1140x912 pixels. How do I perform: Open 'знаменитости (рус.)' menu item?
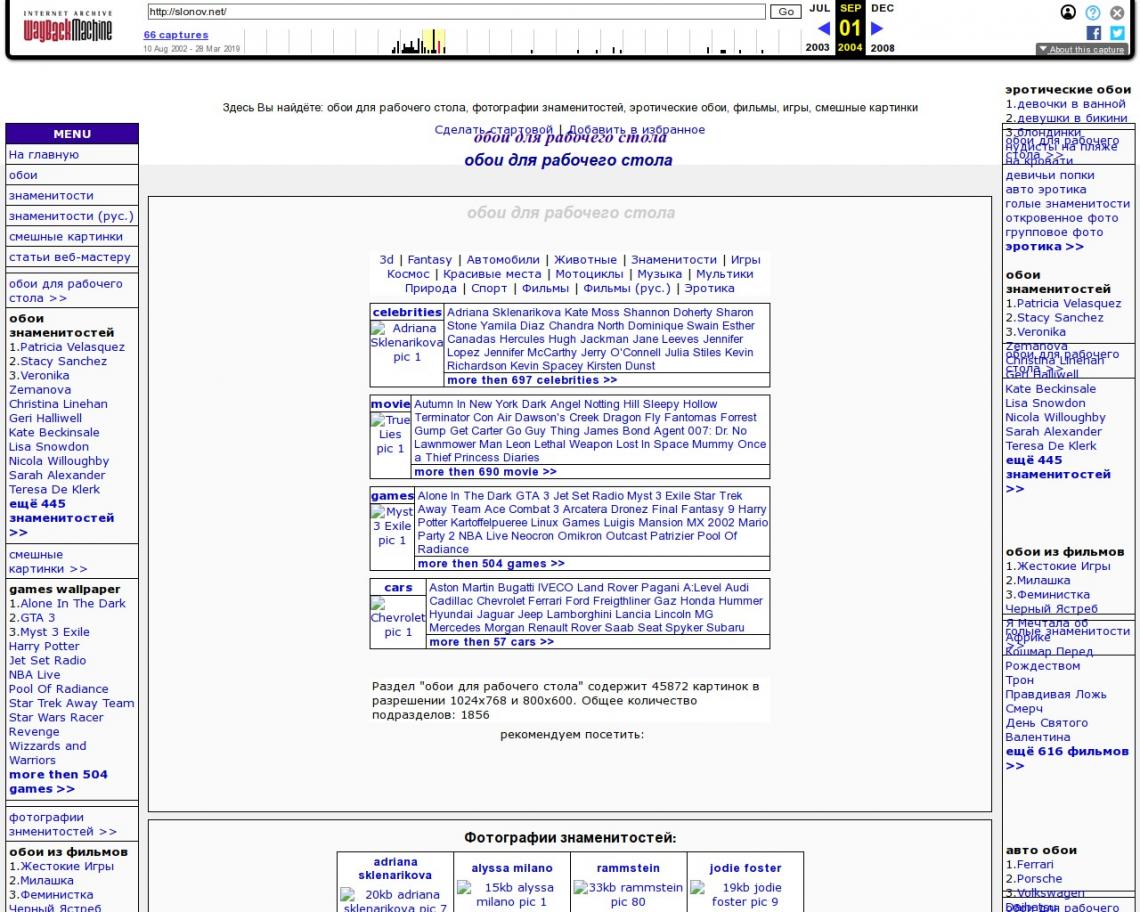click(x=71, y=215)
